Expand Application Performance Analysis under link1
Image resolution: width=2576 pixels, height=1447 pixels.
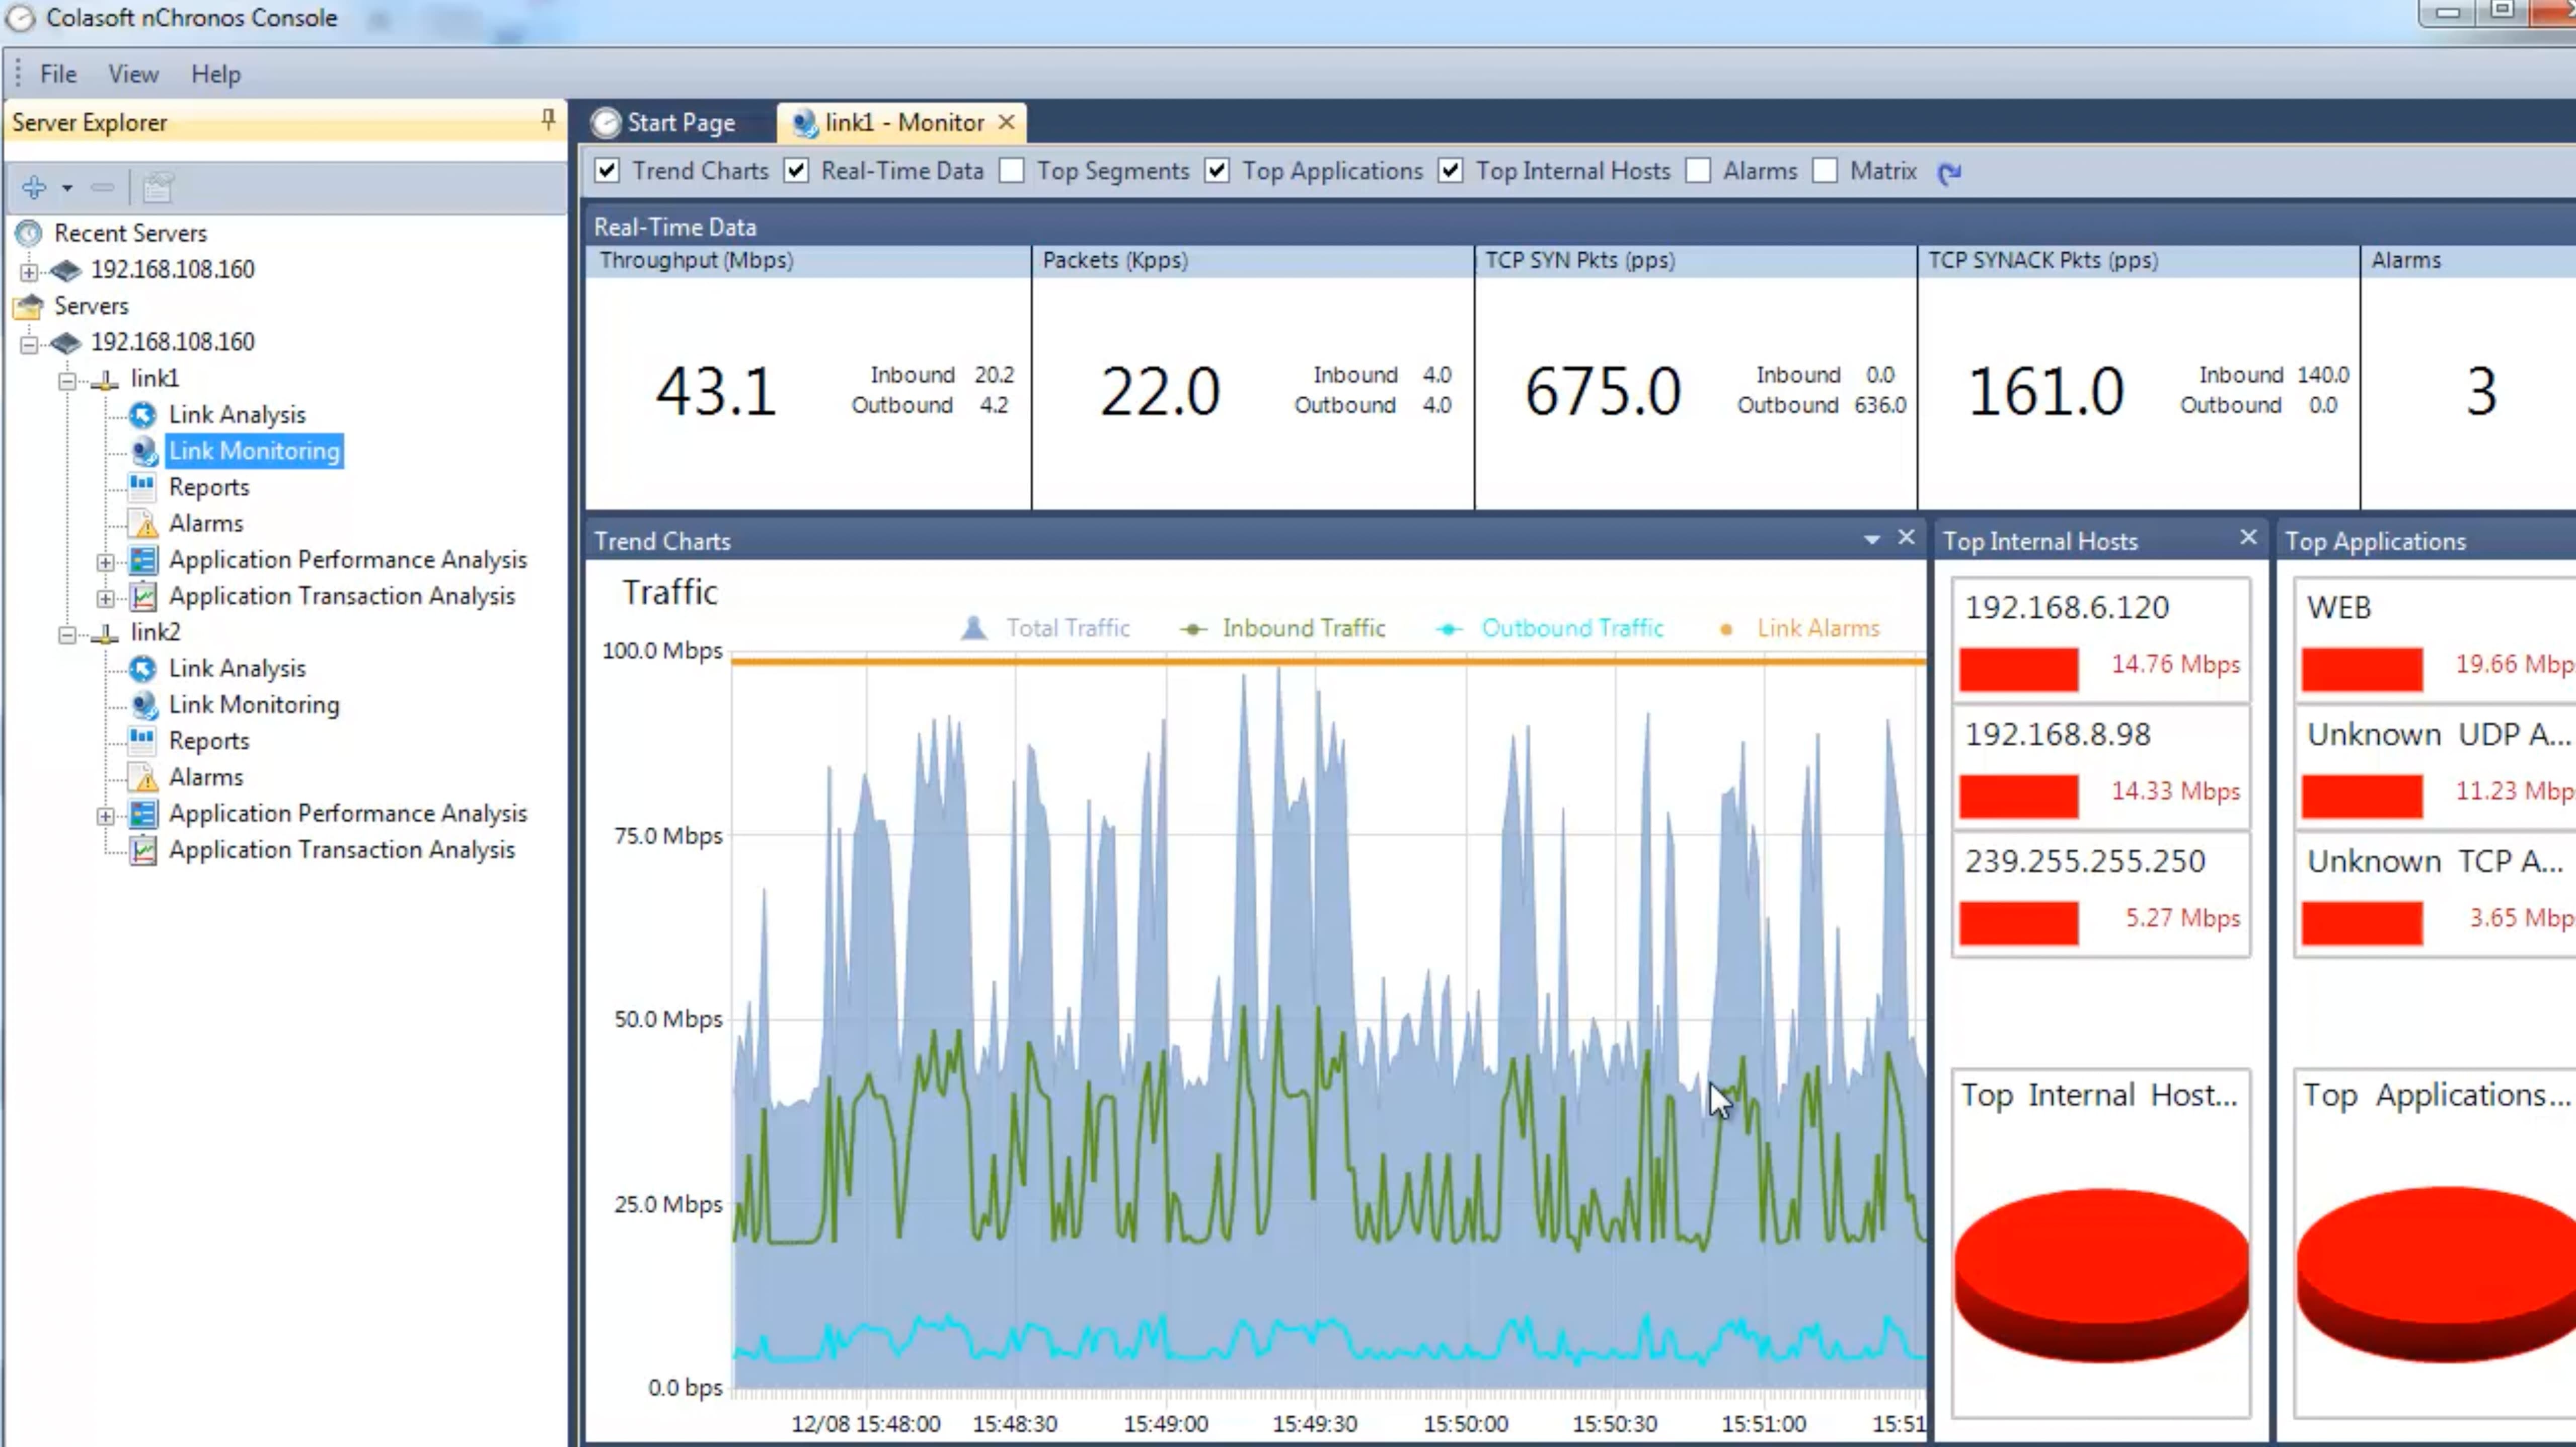coord(105,562)
